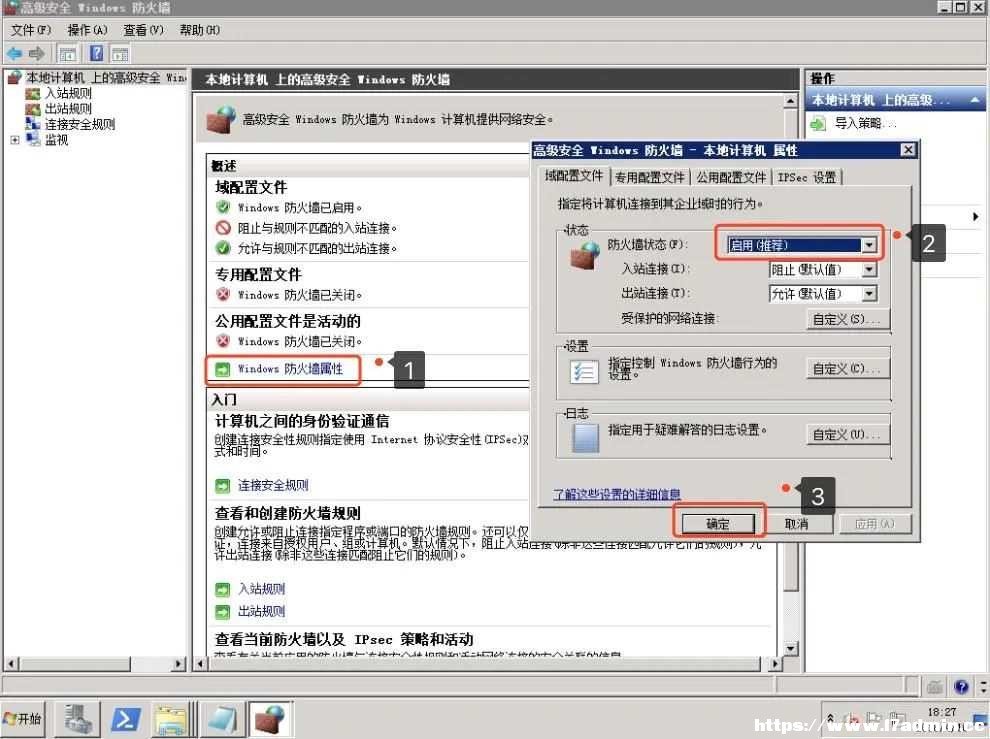The width and height of the screenshot is (990, 739).
Task: Click the blue help icon in status corner
Action: coord(961,687)
